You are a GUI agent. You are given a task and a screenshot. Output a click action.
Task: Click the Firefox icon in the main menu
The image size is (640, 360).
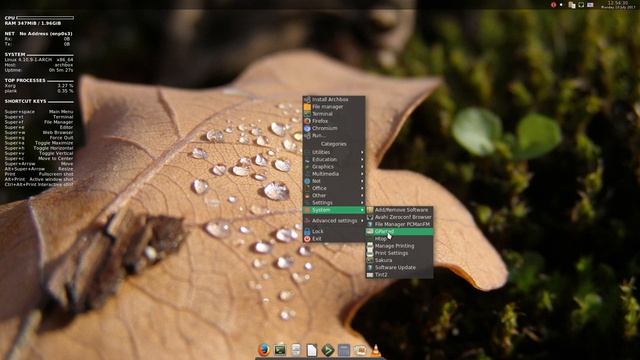[307, 121]
